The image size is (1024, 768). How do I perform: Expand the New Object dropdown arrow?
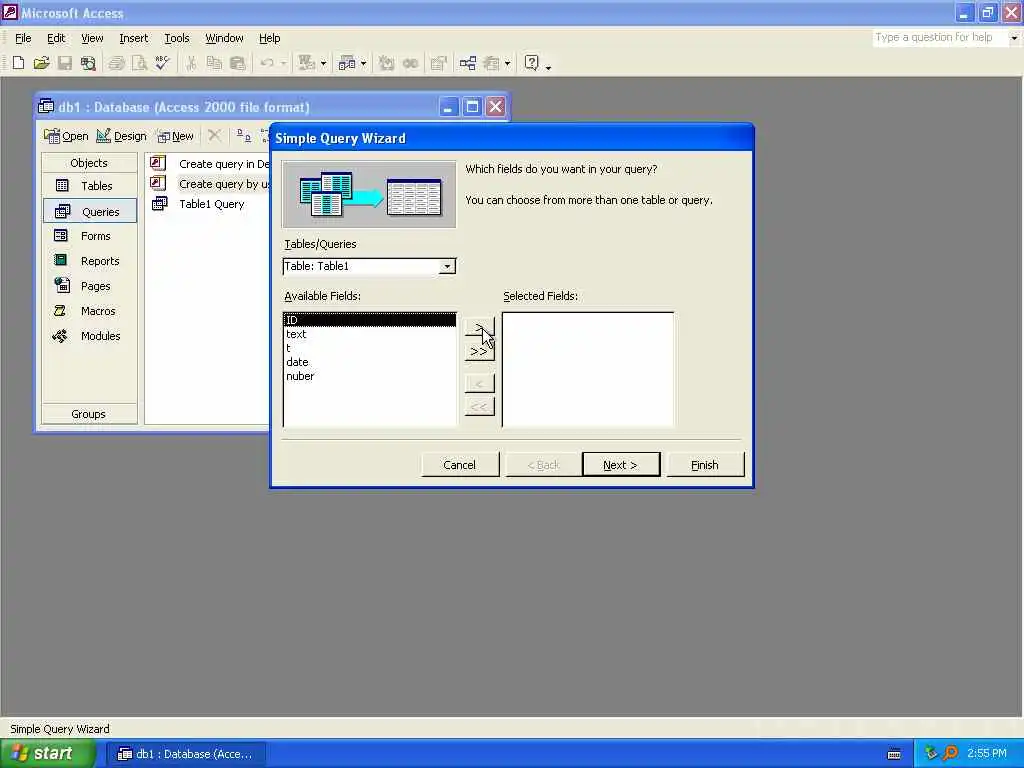(x=507, y=63)
